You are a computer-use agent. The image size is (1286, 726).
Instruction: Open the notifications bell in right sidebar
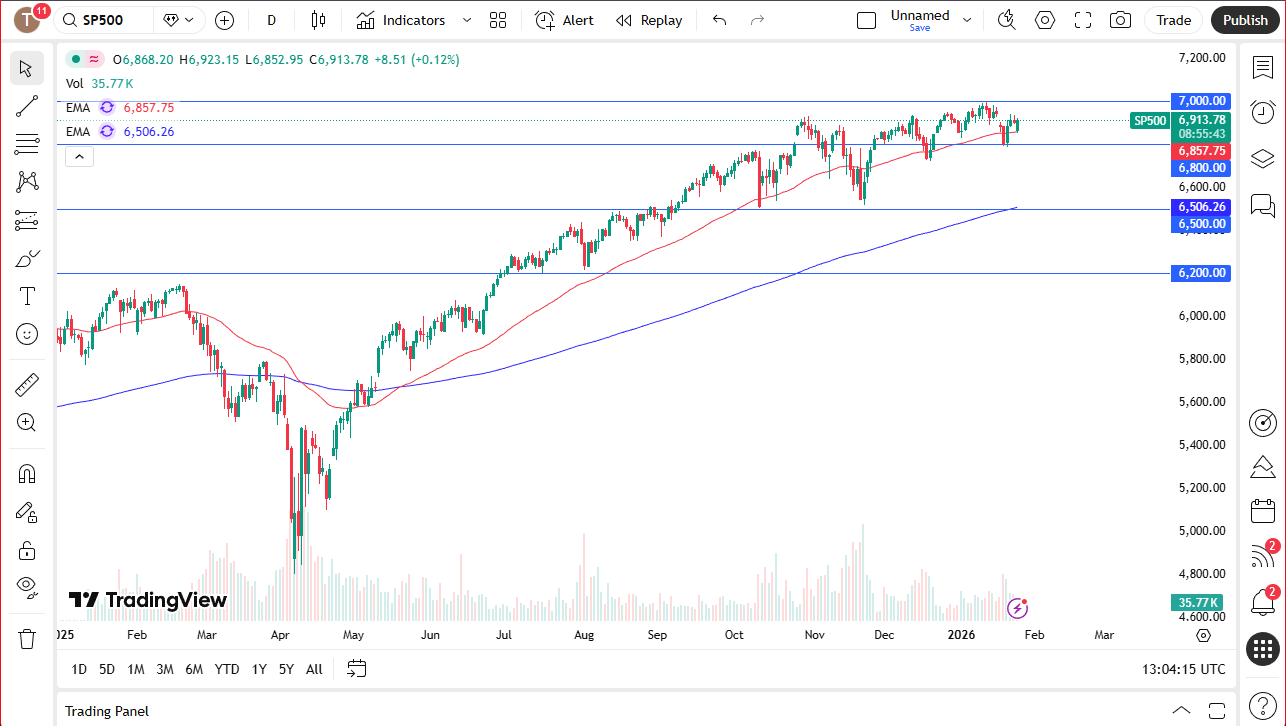point(1262,603)
